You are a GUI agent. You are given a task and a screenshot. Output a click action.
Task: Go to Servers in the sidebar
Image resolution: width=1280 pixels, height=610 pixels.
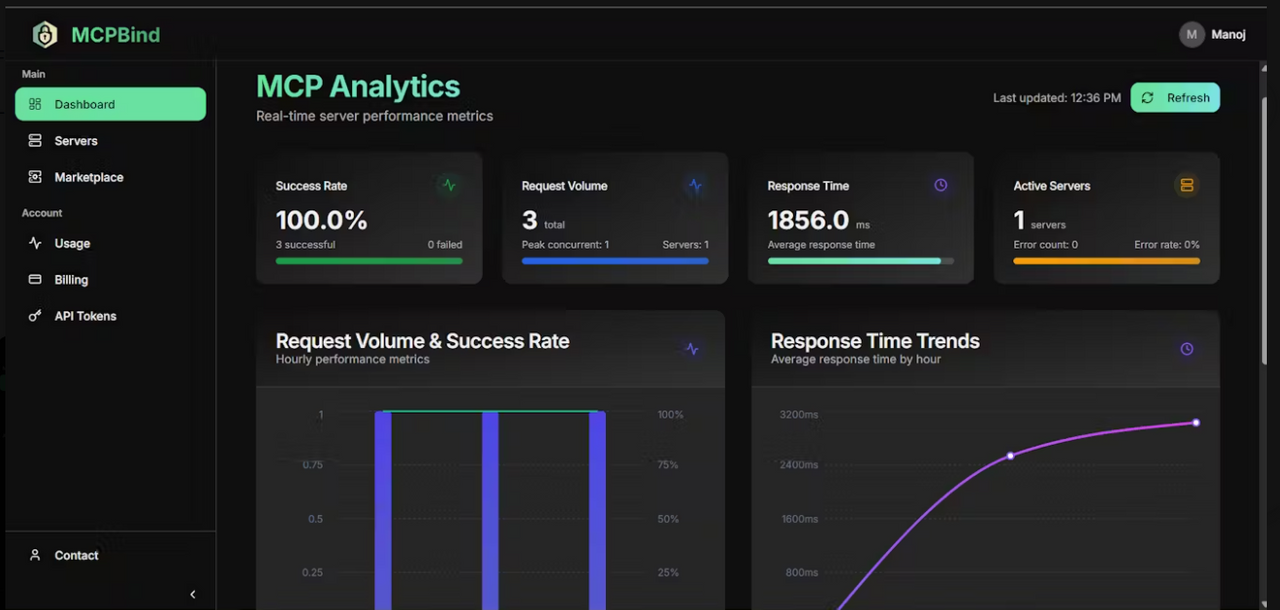pyautogui.click(x=110, y=141)
